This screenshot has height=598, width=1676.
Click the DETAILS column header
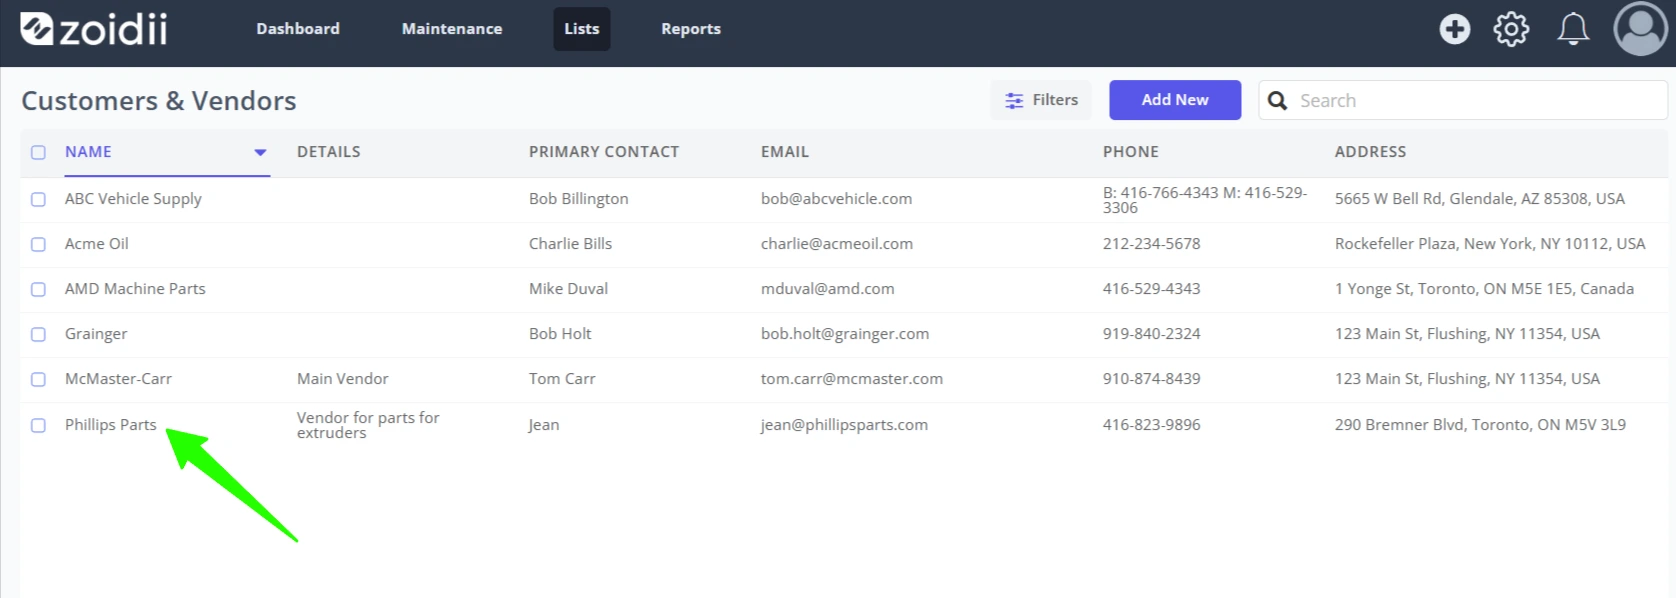(329, 152)
